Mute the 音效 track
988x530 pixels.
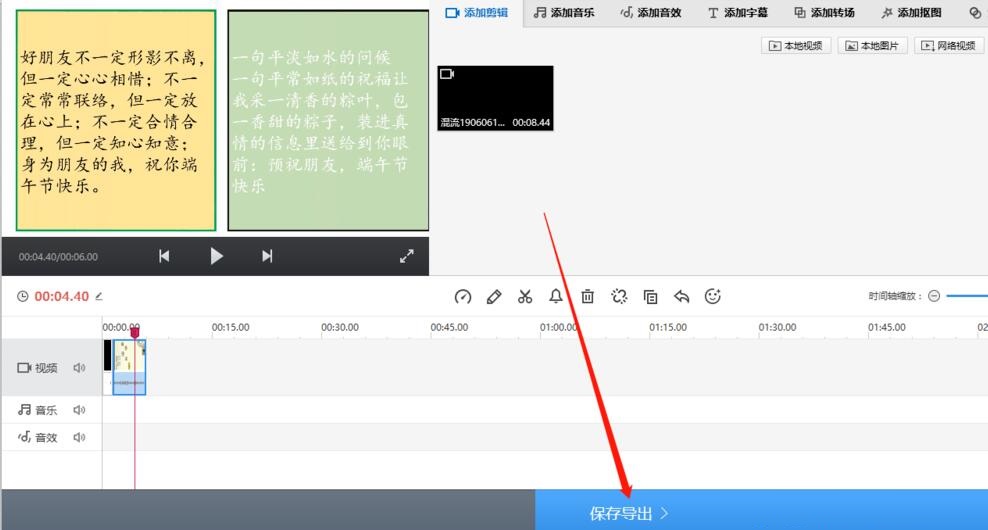(x=80, y=437)
